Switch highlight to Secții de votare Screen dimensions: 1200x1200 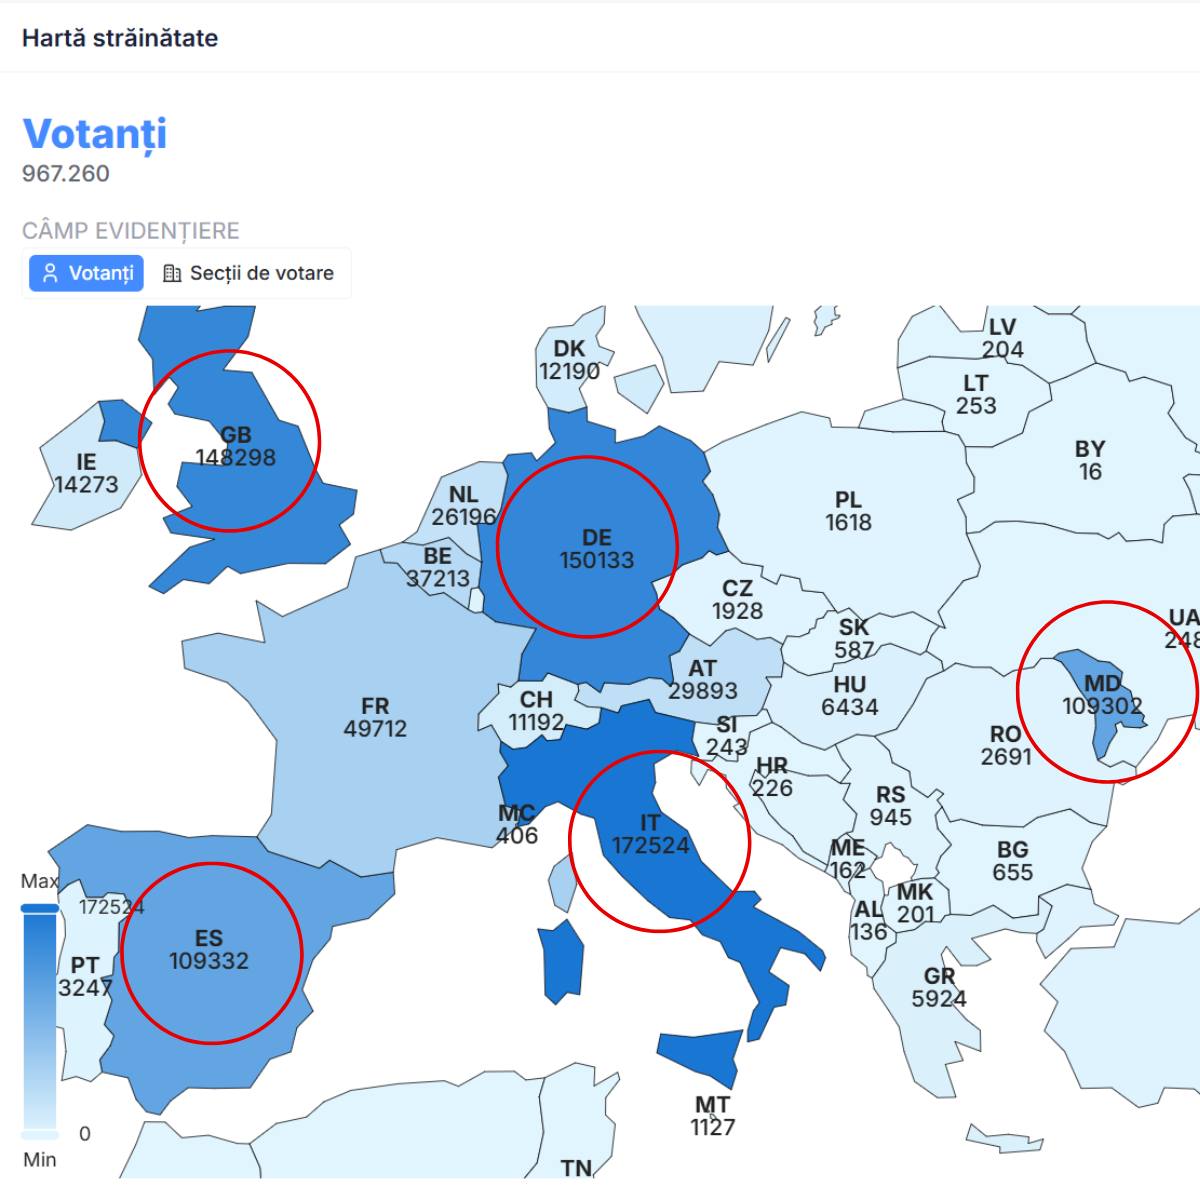[x=248, y=273]
